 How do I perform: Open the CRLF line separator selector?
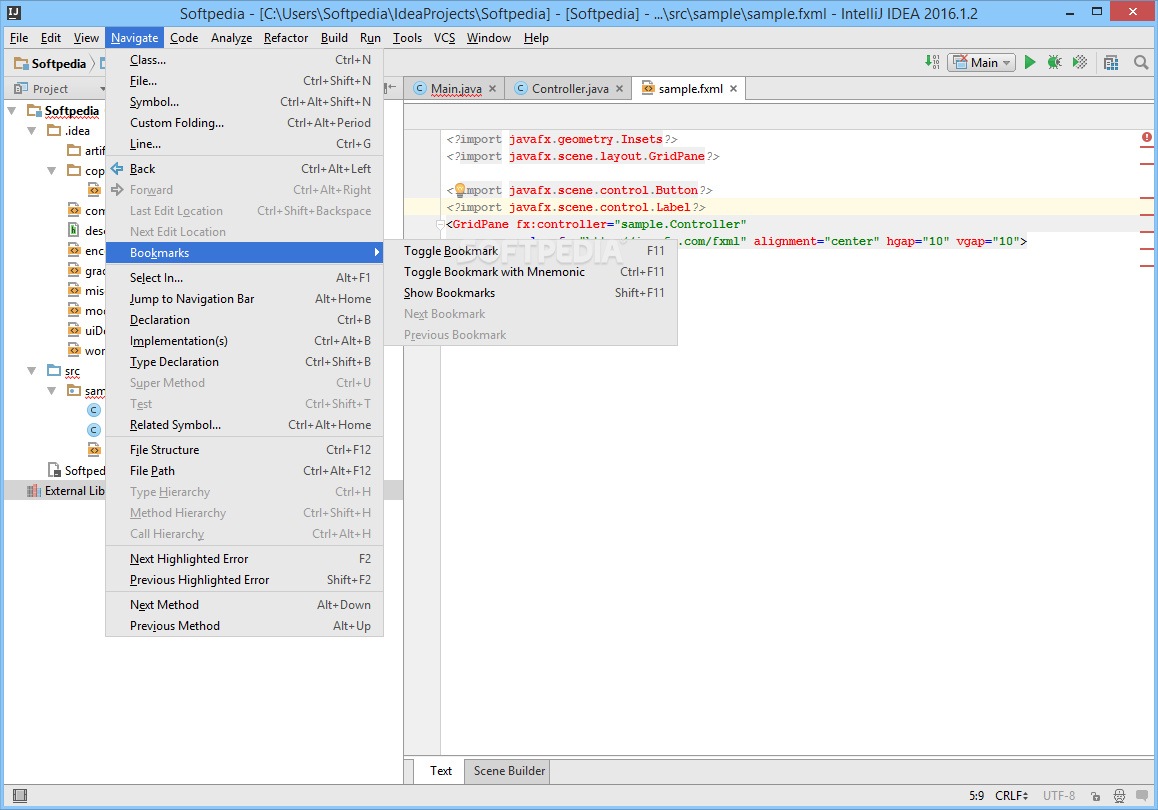[1011, 795]
